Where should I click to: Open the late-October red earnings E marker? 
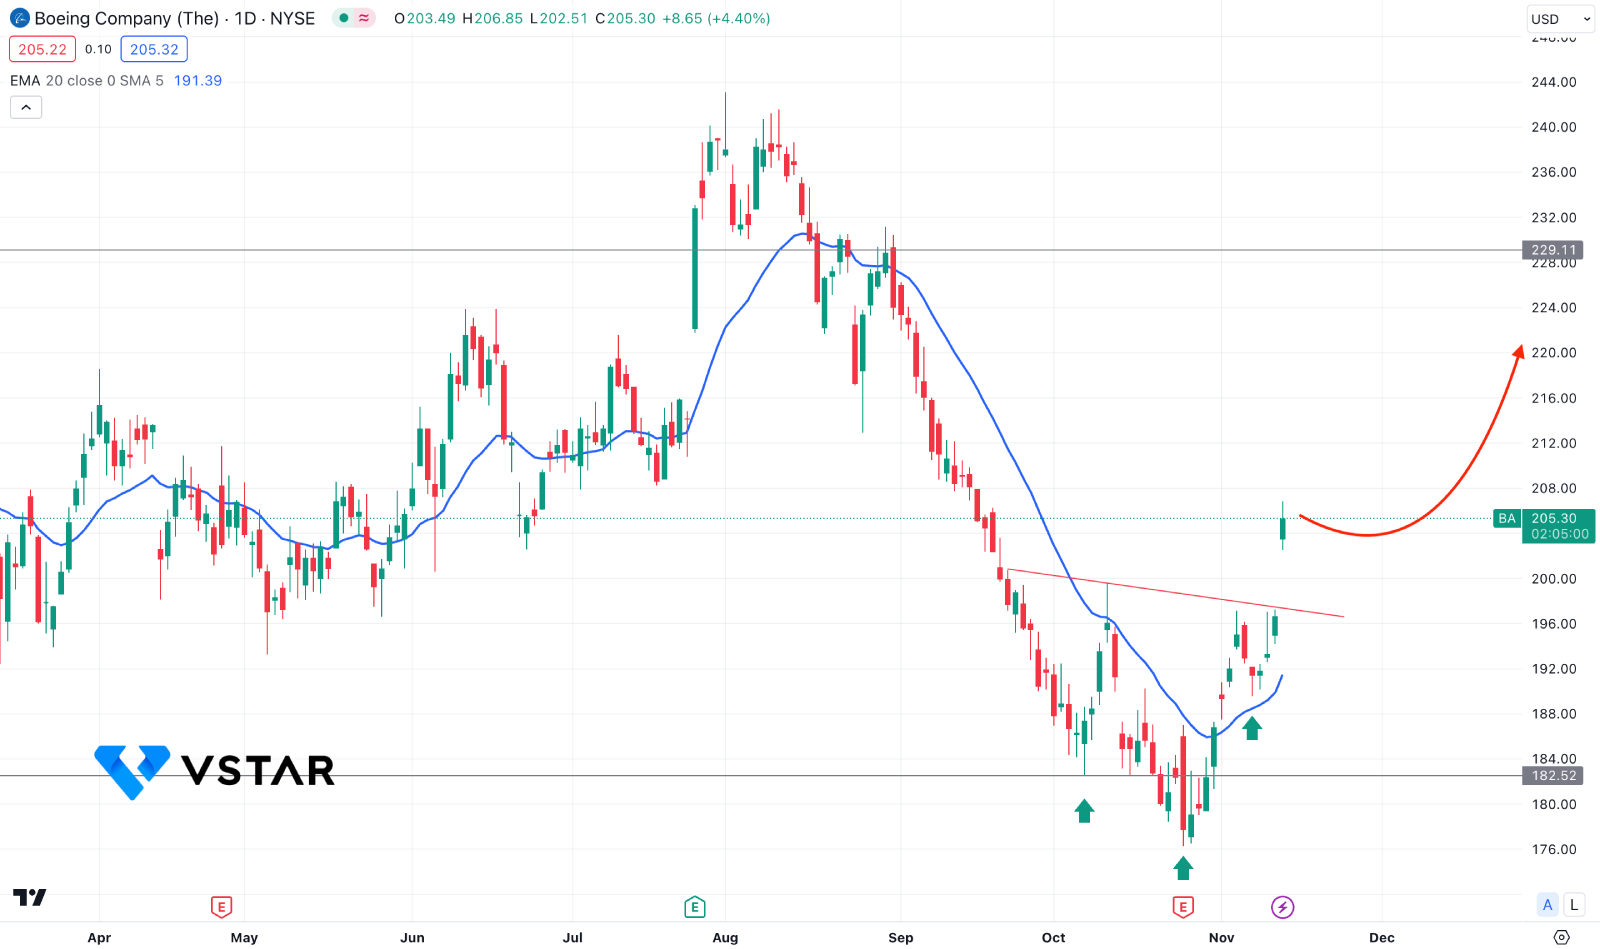coord(1183,907)
